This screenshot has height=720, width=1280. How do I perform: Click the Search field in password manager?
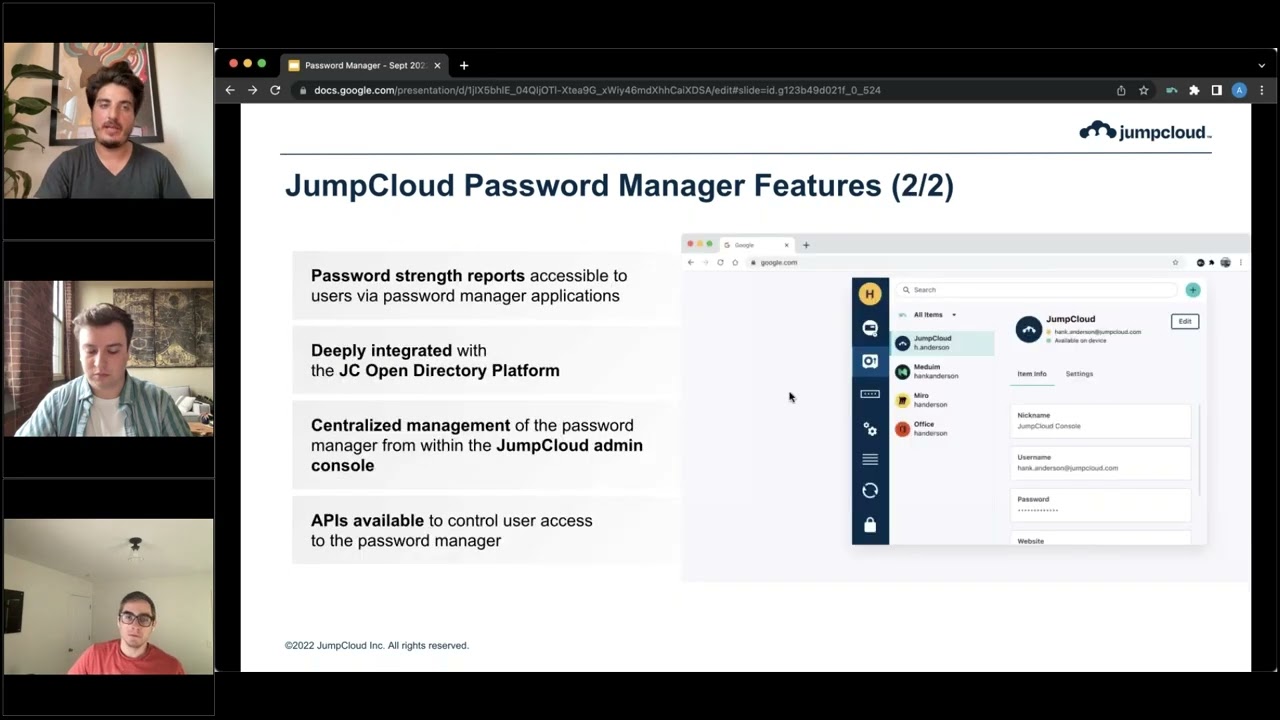pos(1037,290)
